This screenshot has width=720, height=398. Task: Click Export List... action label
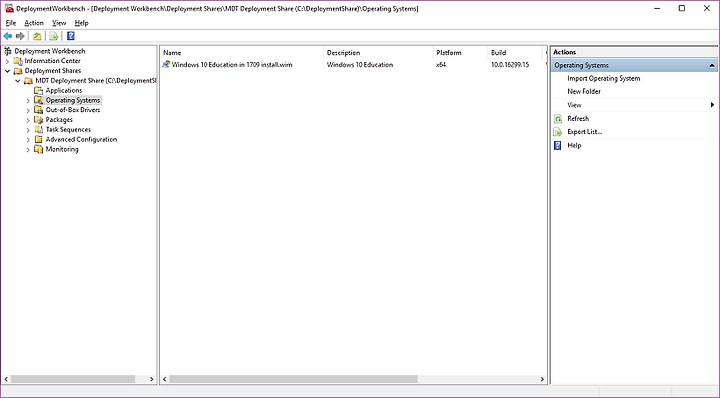(584, 132)
